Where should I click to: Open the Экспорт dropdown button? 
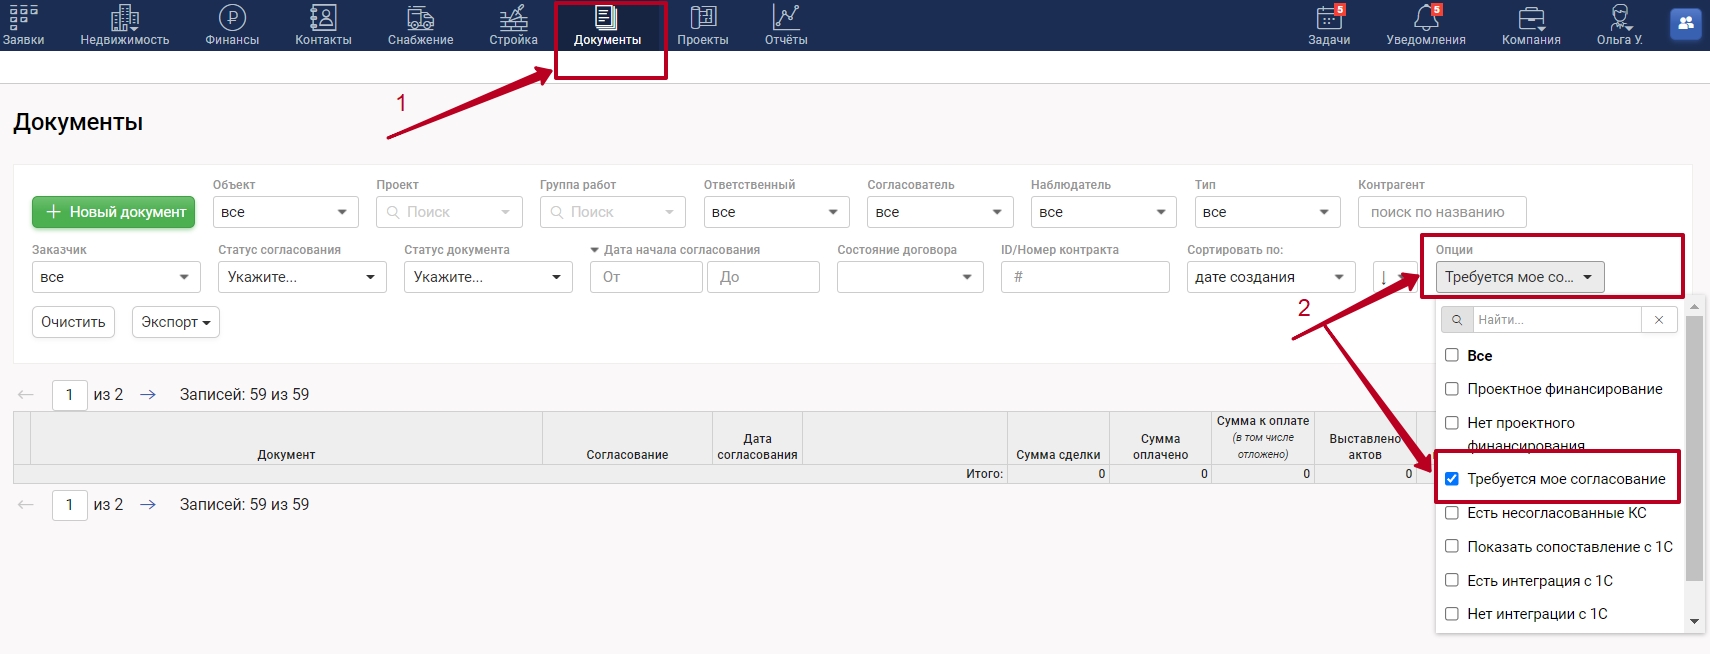click(x=175, y=322)
